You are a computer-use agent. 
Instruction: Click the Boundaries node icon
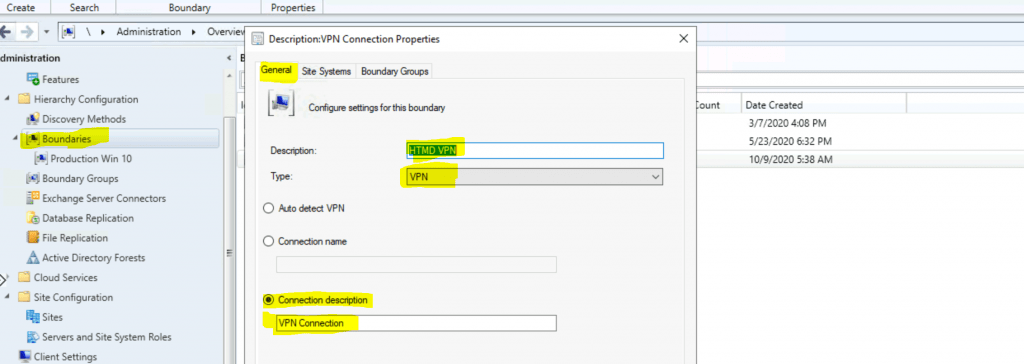point(33,139)
